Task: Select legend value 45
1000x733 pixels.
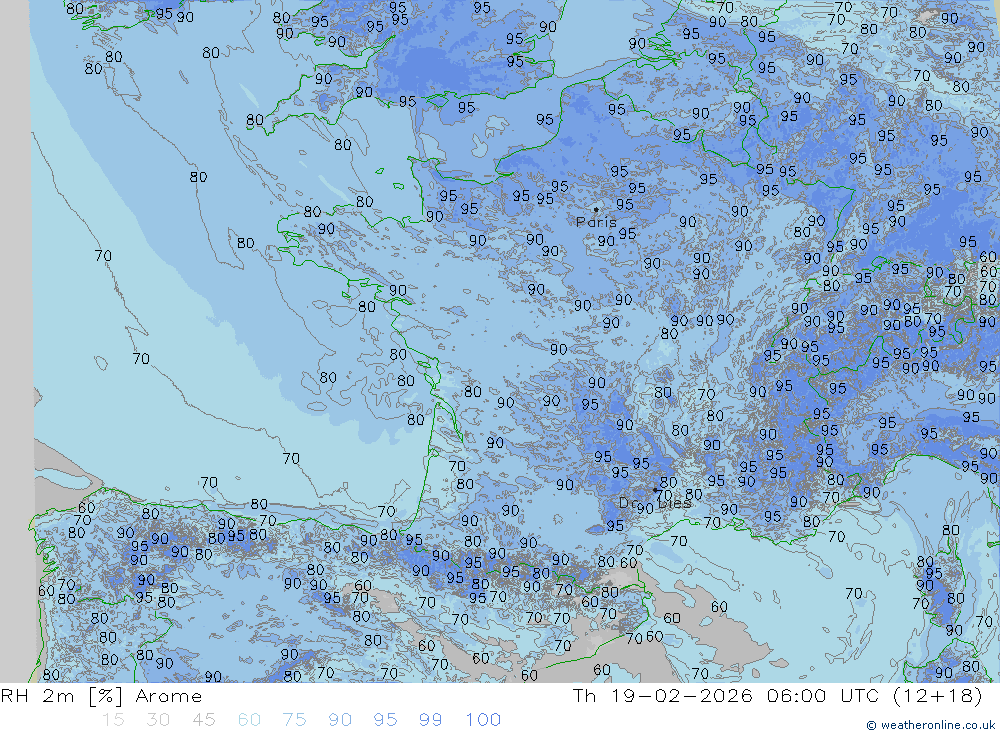Action: click(x=203, y=720)
